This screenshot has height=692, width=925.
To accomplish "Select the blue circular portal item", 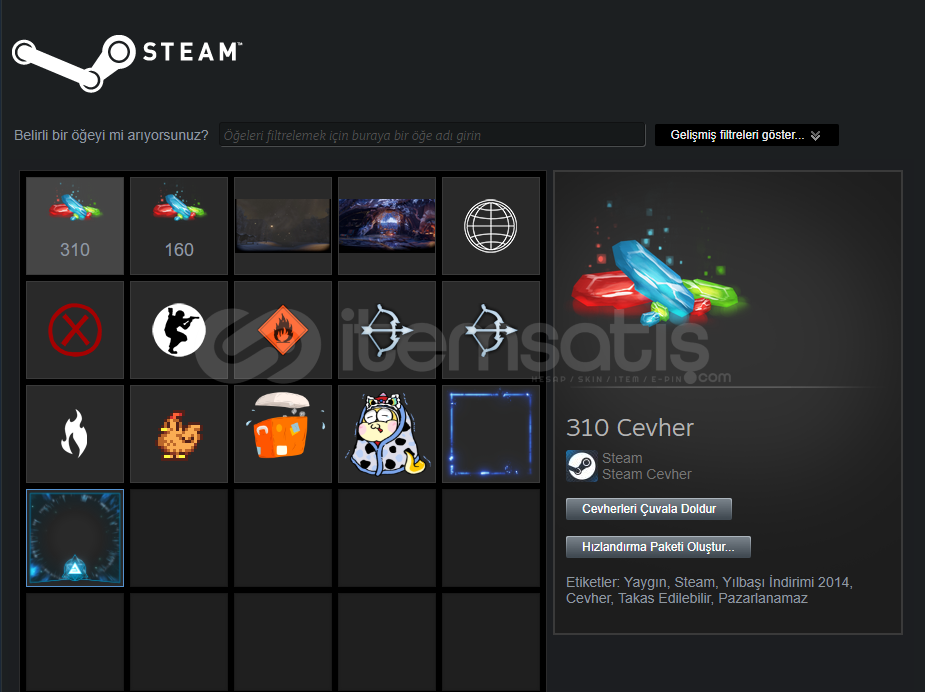I will tap(75, 538).
